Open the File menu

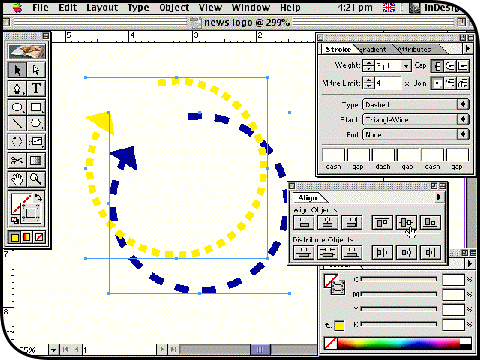point(40,7)
